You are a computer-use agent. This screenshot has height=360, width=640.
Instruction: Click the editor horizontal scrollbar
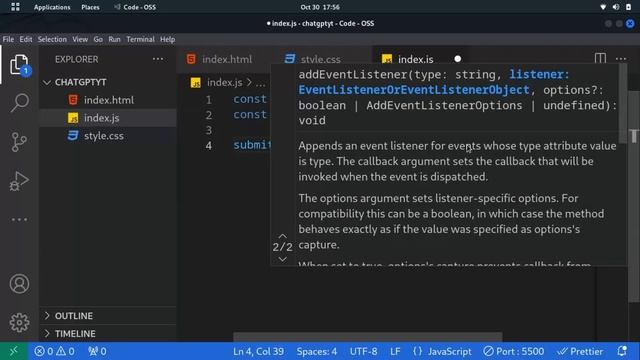pyautogui.click(x=367, y=337)
